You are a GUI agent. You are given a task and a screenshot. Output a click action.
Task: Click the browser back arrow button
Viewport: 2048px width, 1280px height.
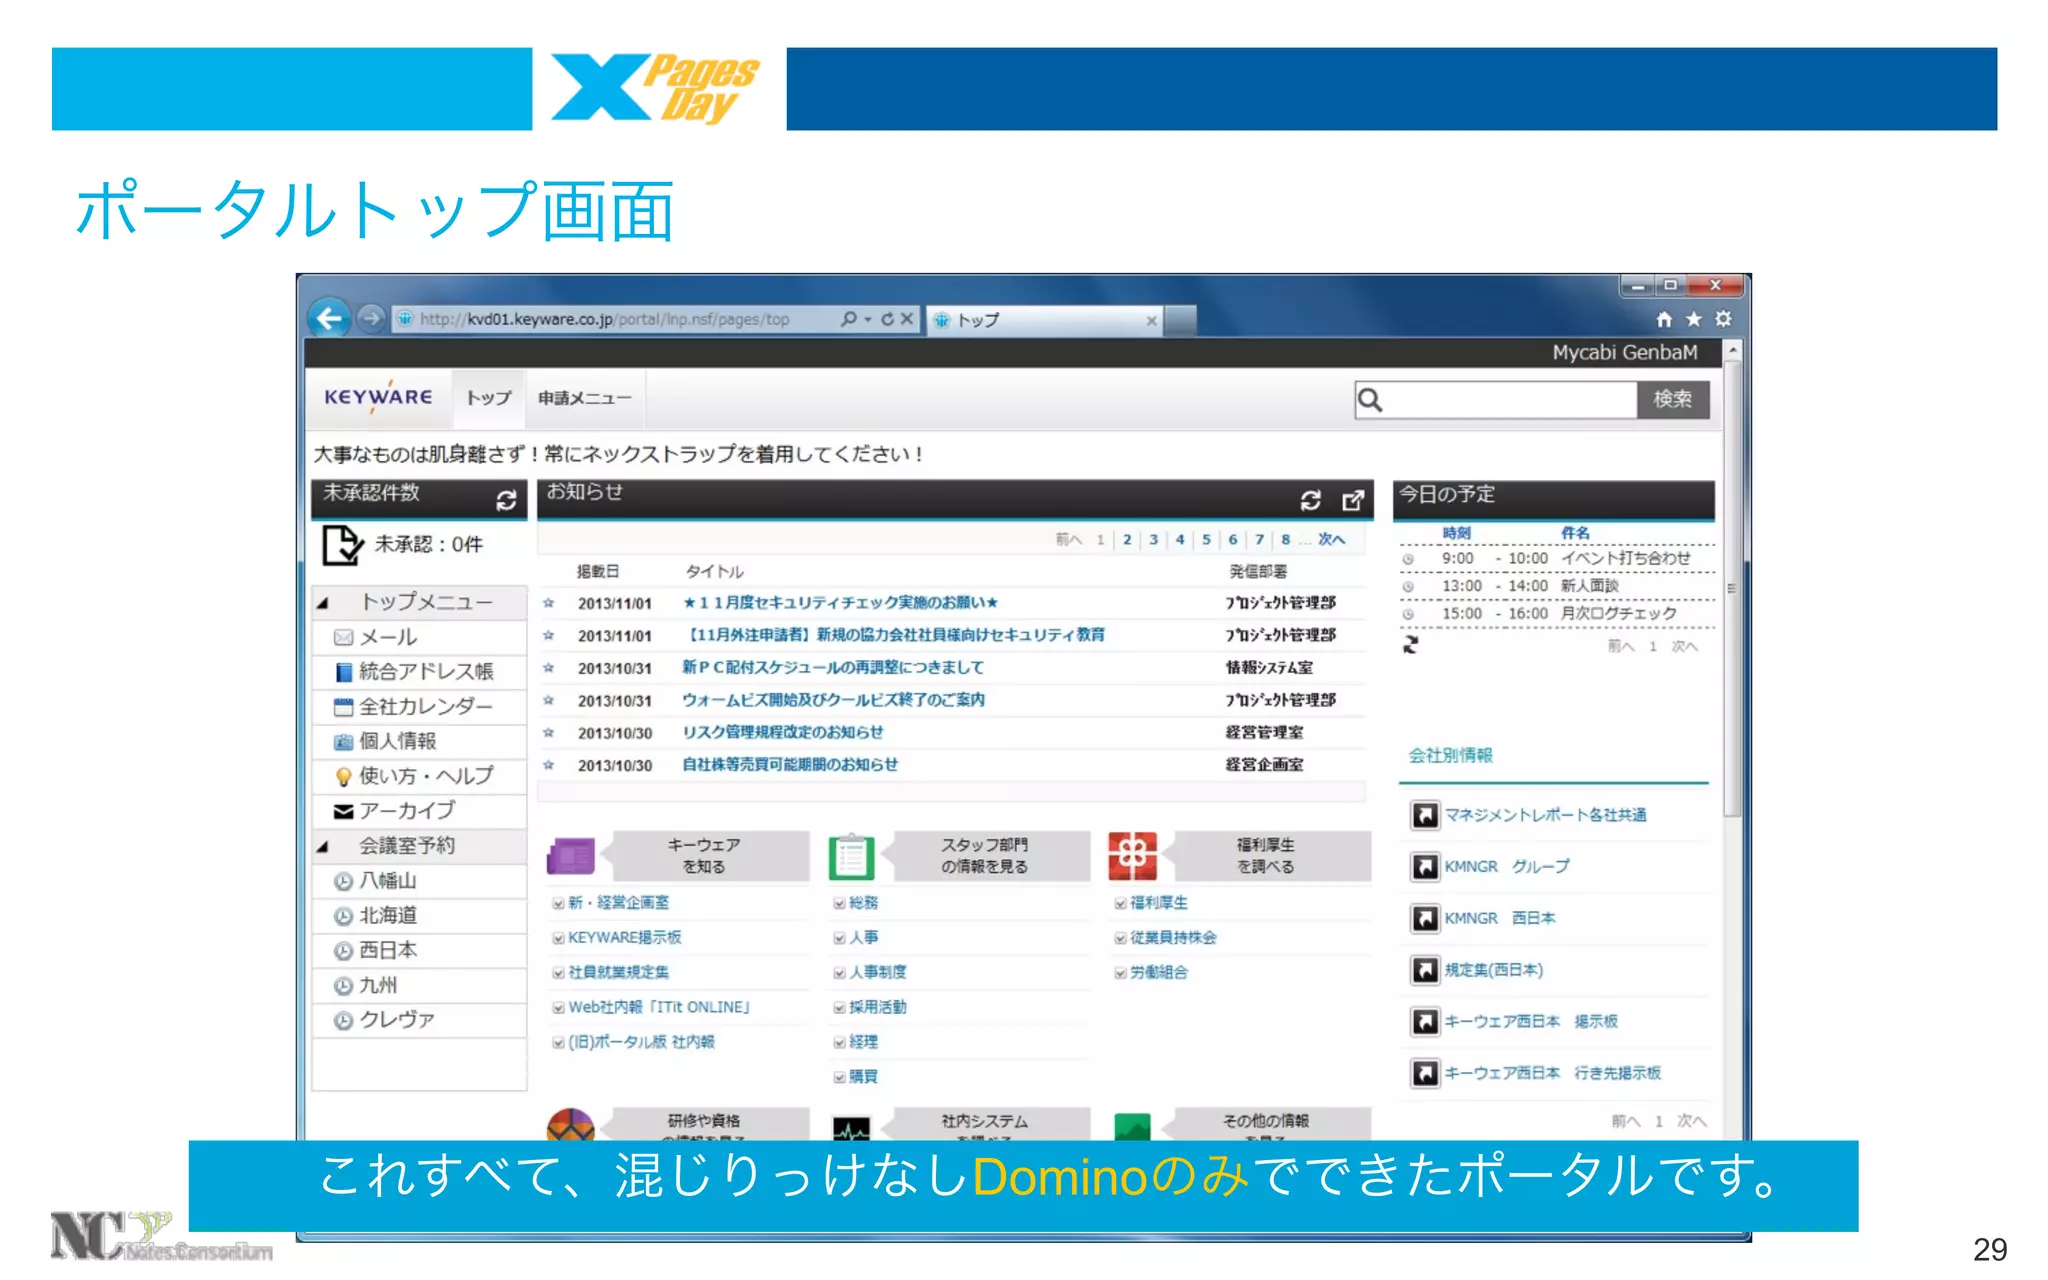(329, 319)
